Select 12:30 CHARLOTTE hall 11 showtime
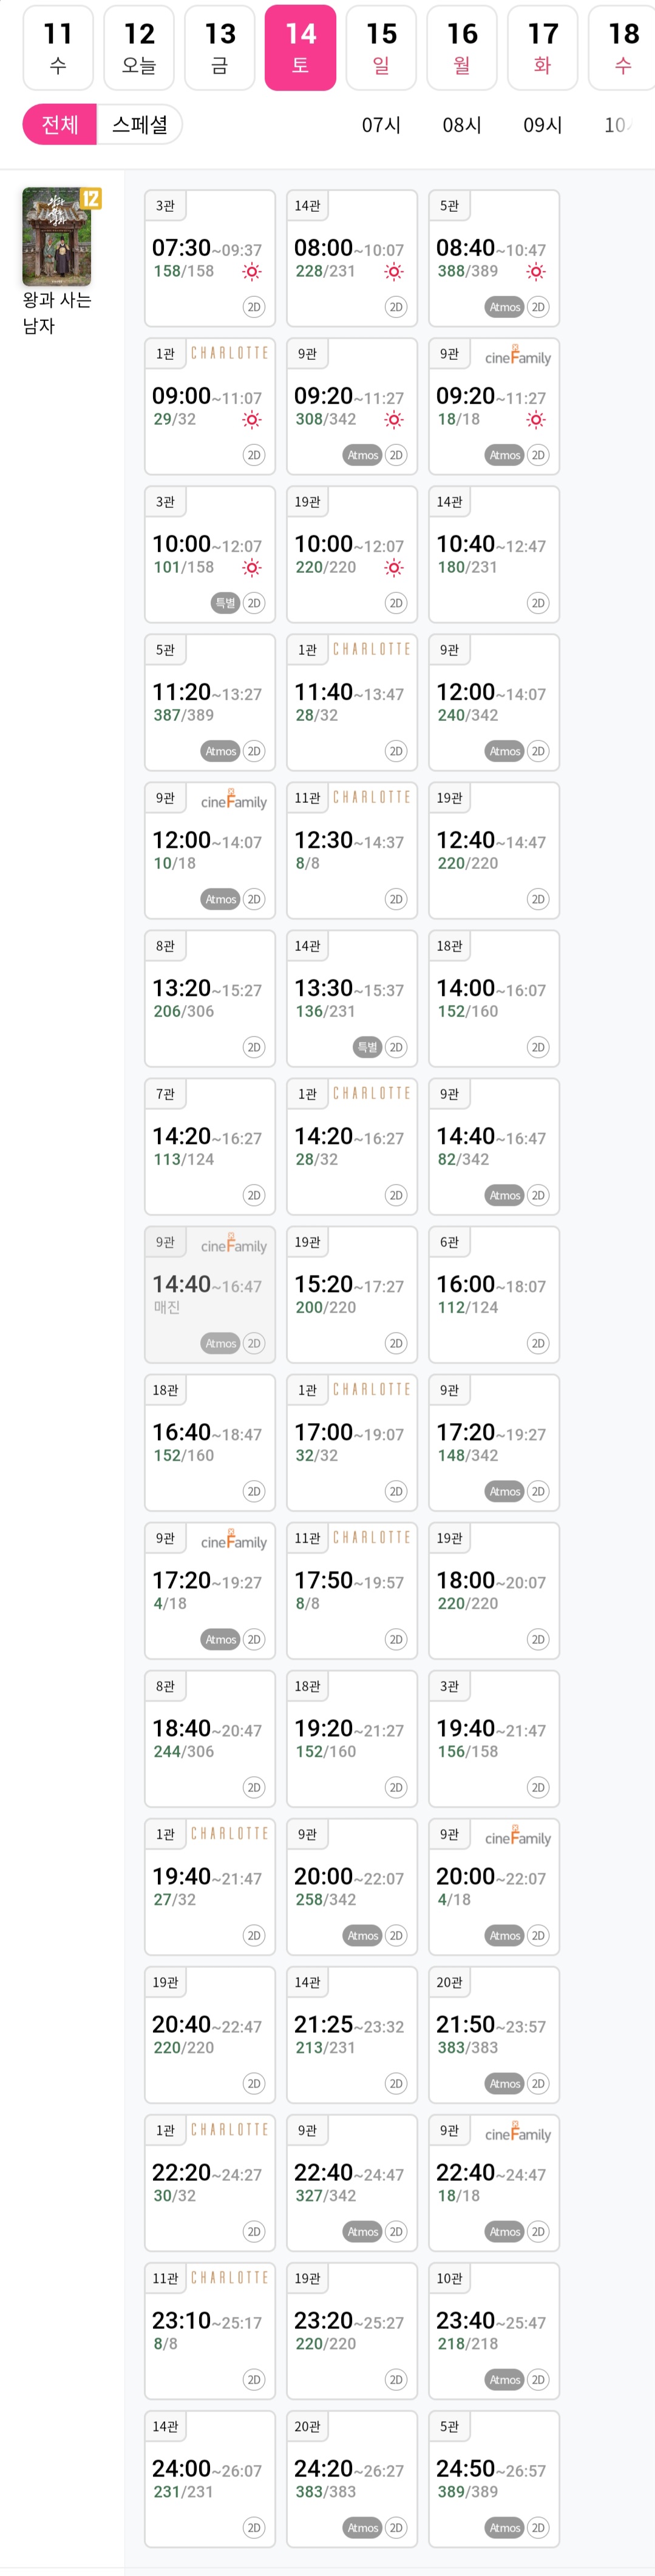This screenshot has width=655, height=2576. pyautogui.click(x=351, y=850)
